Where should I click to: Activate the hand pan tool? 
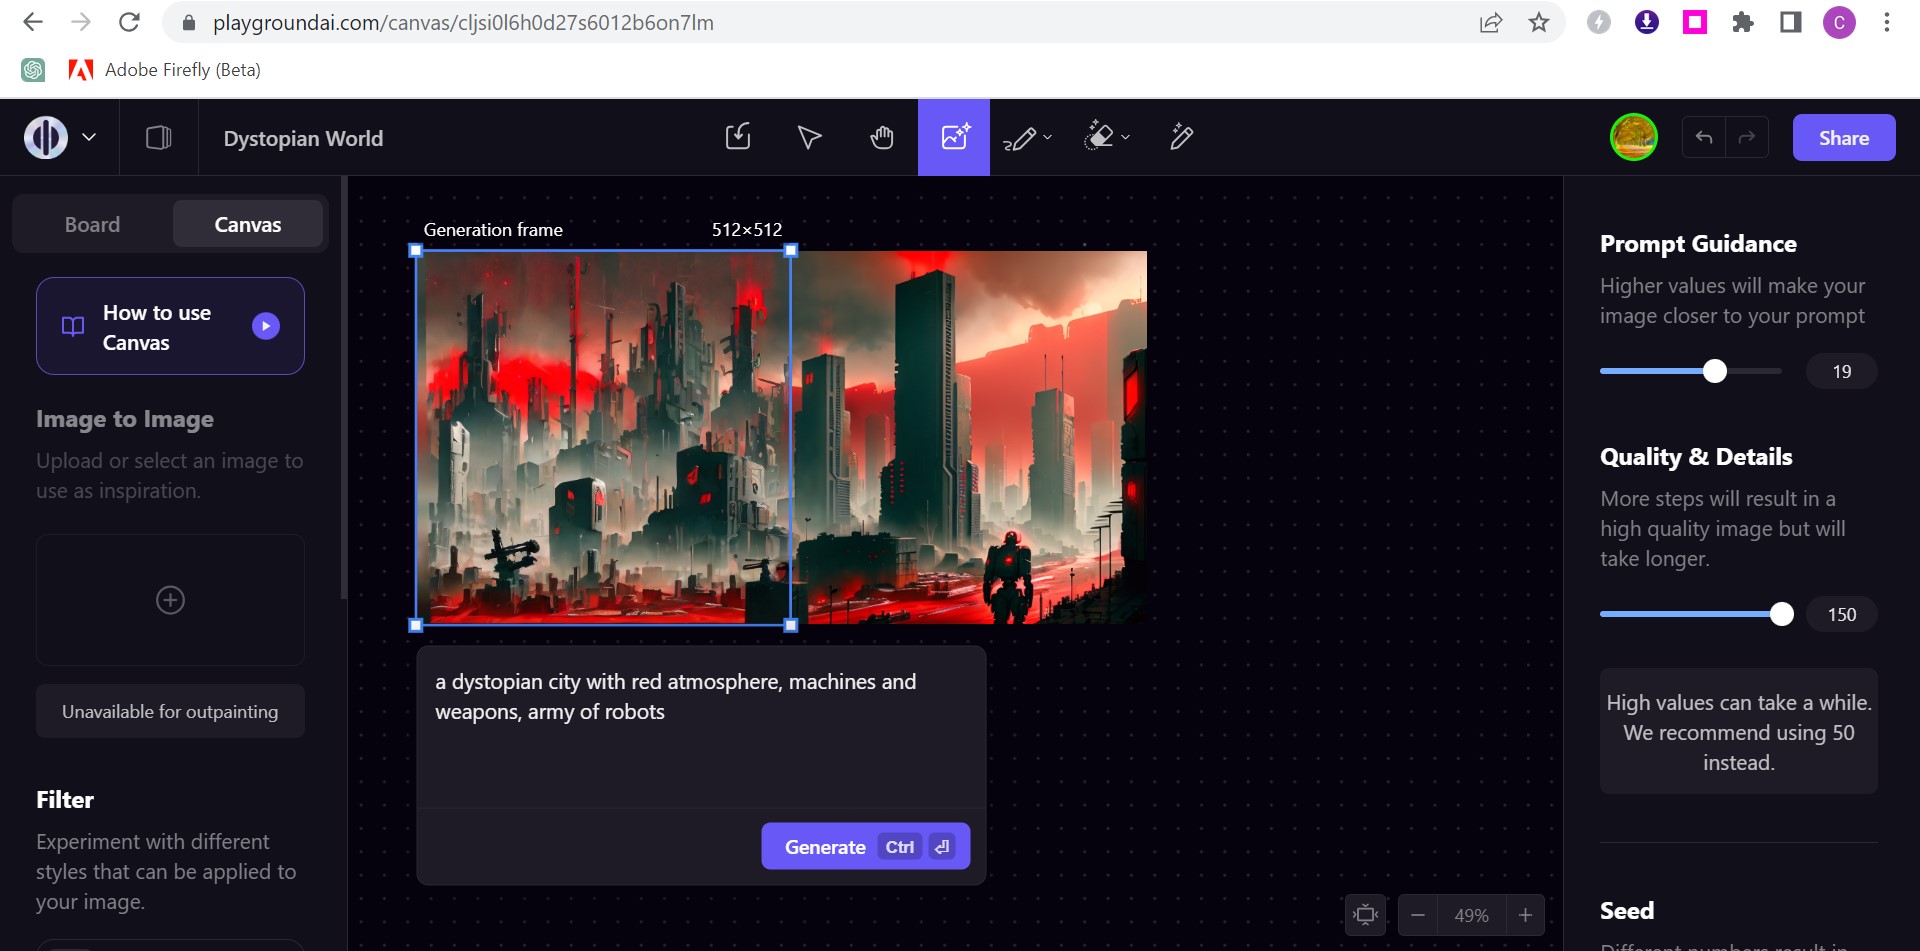click(x=881, y=137)
